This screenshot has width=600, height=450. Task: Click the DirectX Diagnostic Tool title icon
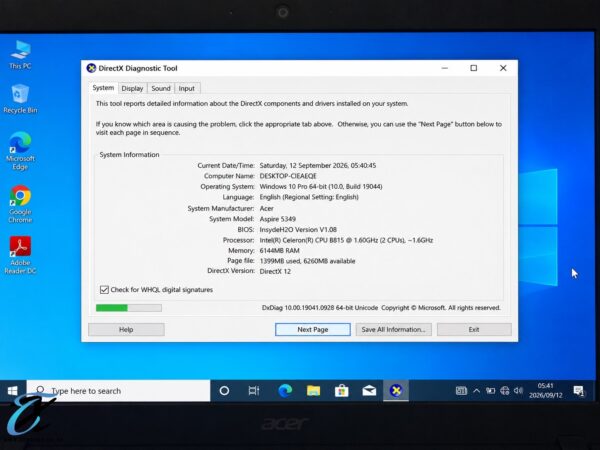(x=91, y=68)
